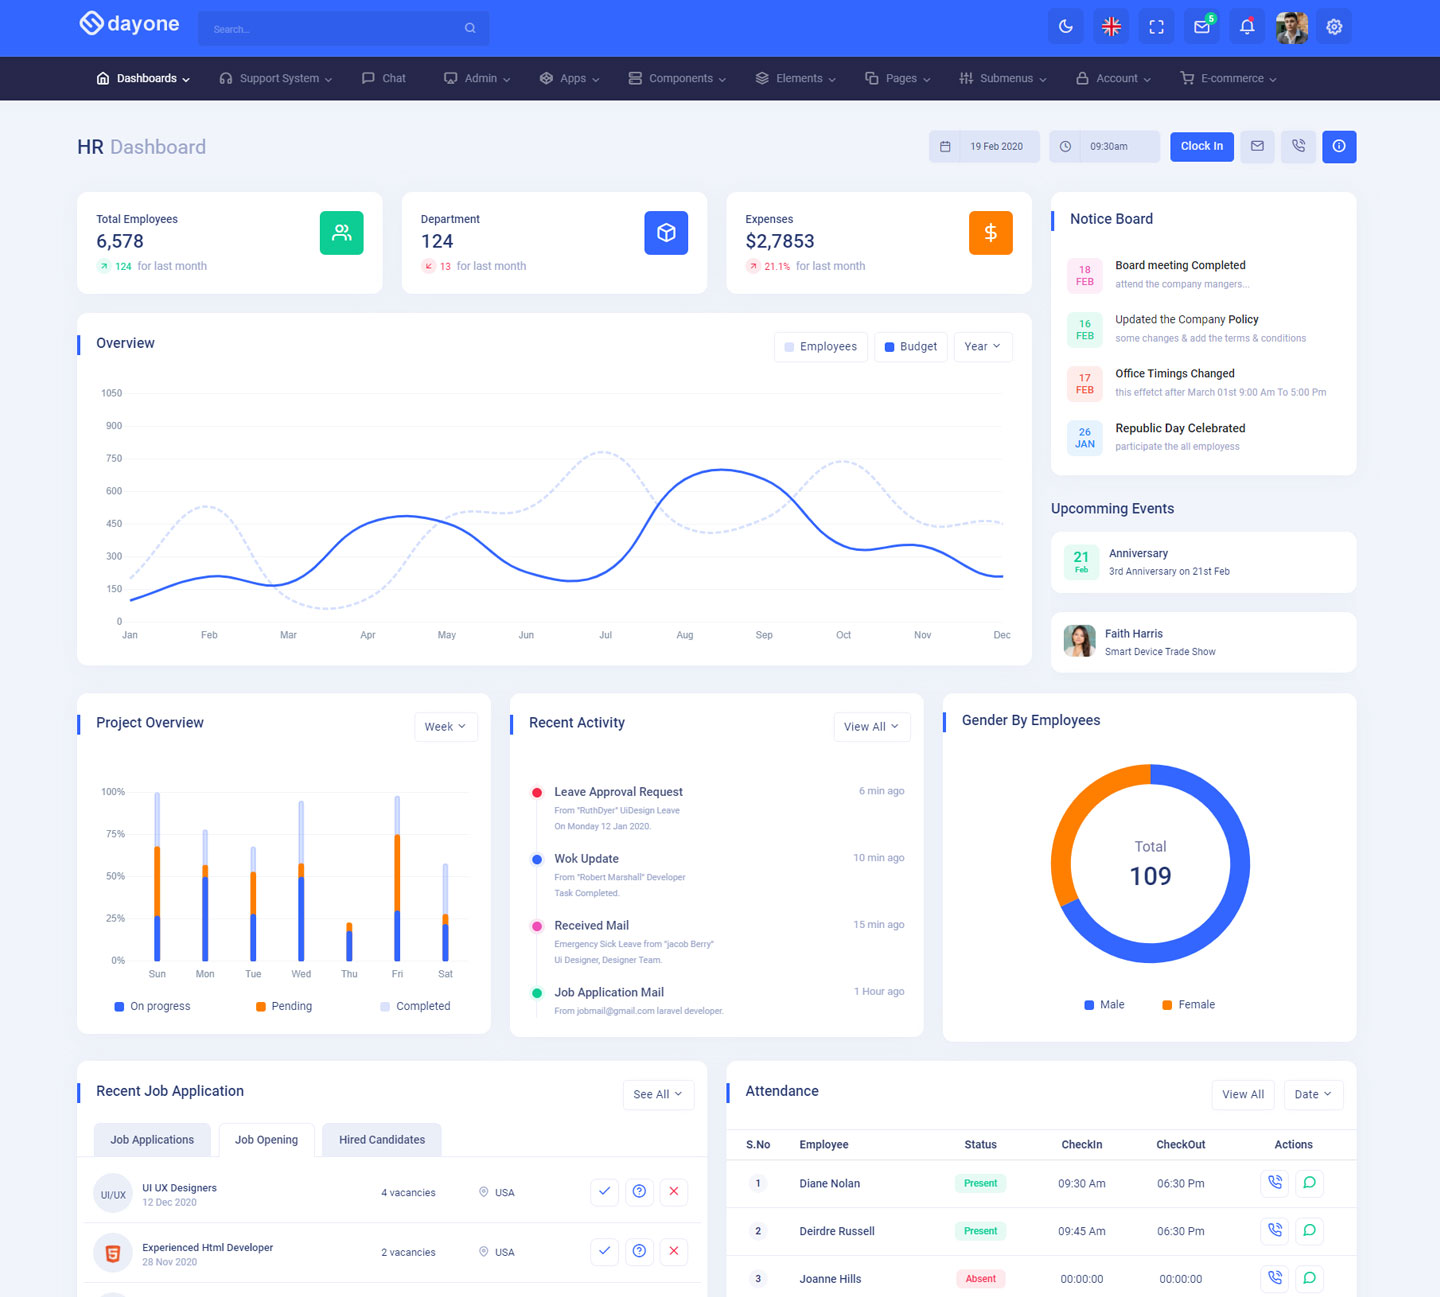This screenshot has width=1440, height=1297.
Task: Toggle Employees series in Overview chart
Action: tap(820, 347)
